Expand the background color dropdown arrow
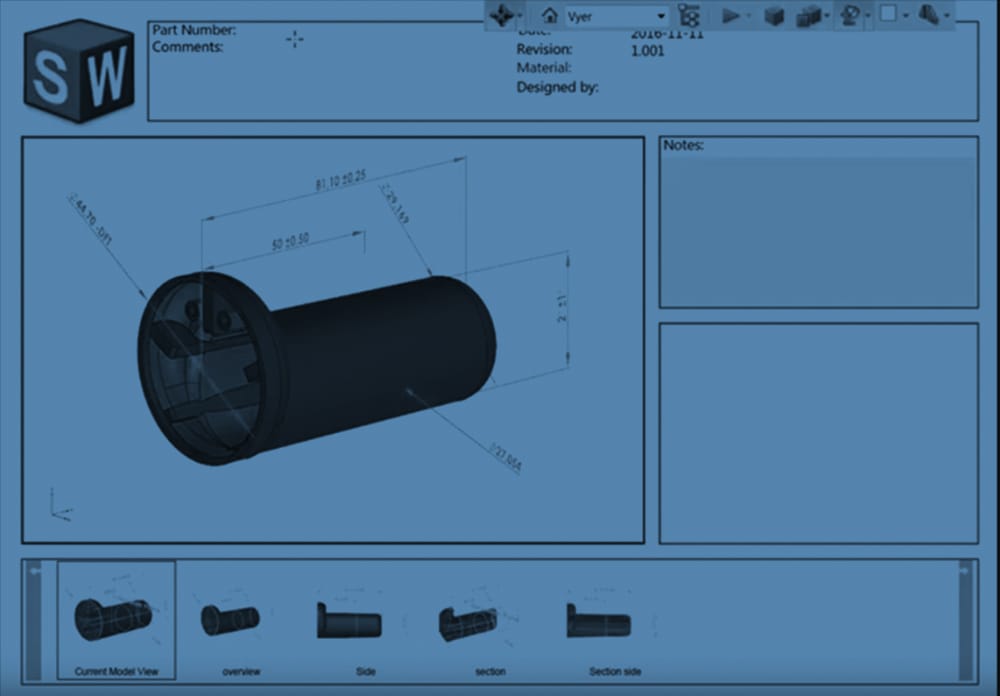This screenshot has height=696, width=1000. (x=905, y=16)
